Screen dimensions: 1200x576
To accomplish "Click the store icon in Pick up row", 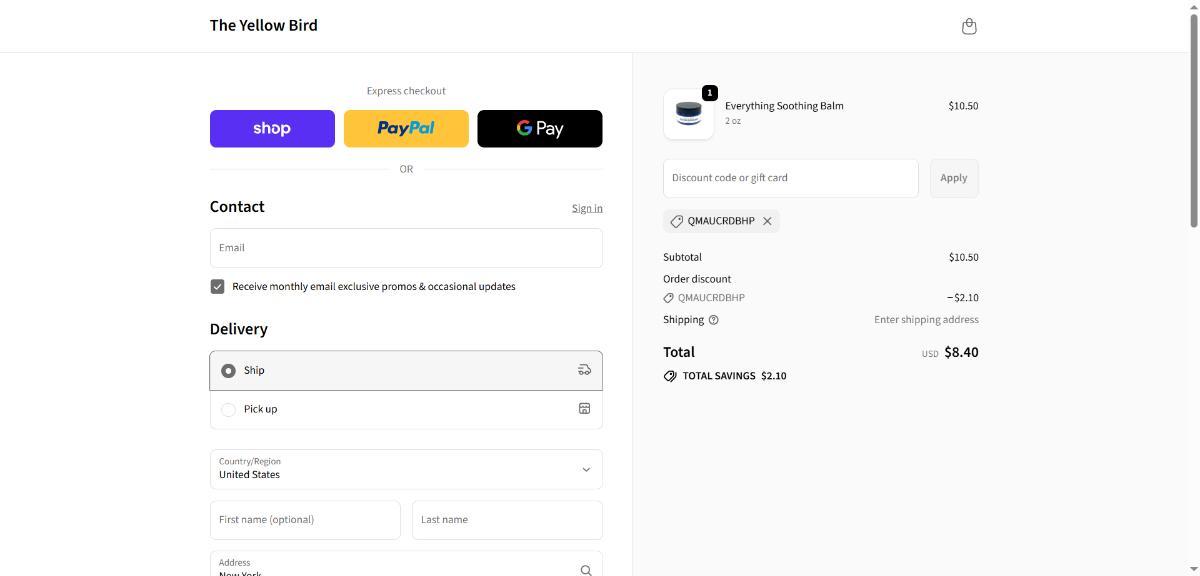I will coord(584,409).
